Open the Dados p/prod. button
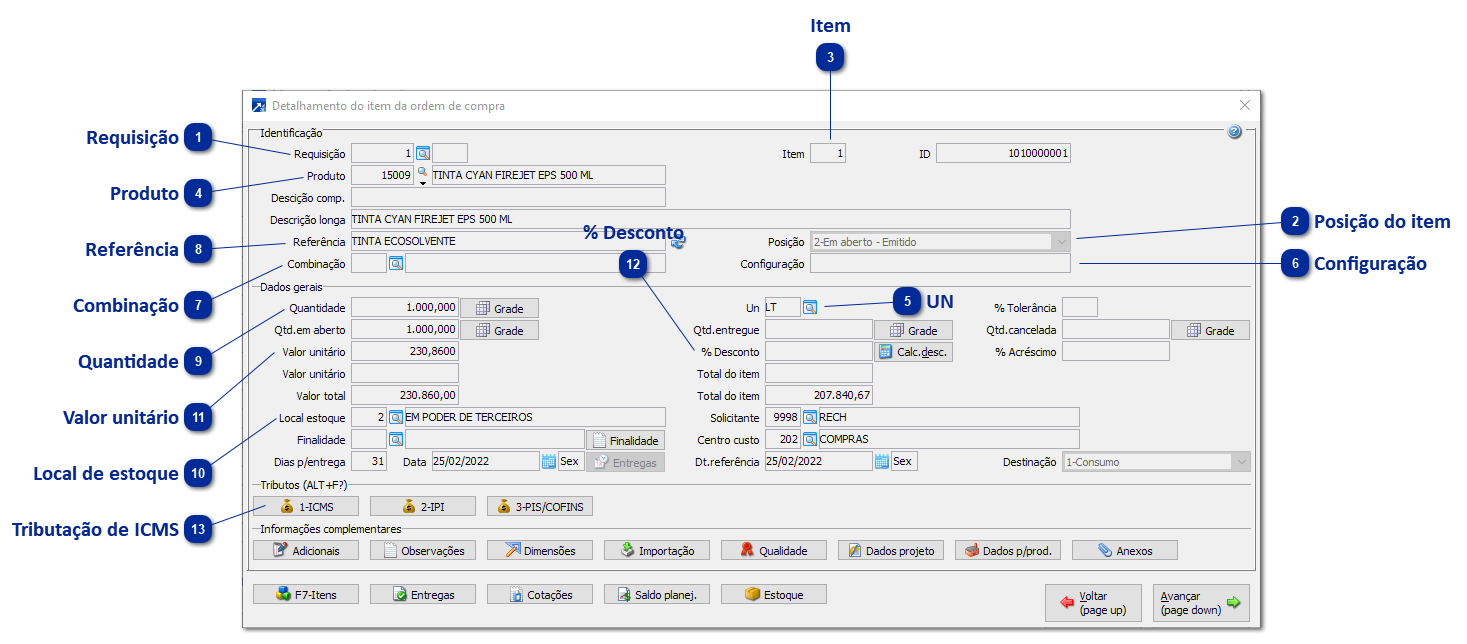This screenshot has width=1467, height=644. tap(1008, 550)
